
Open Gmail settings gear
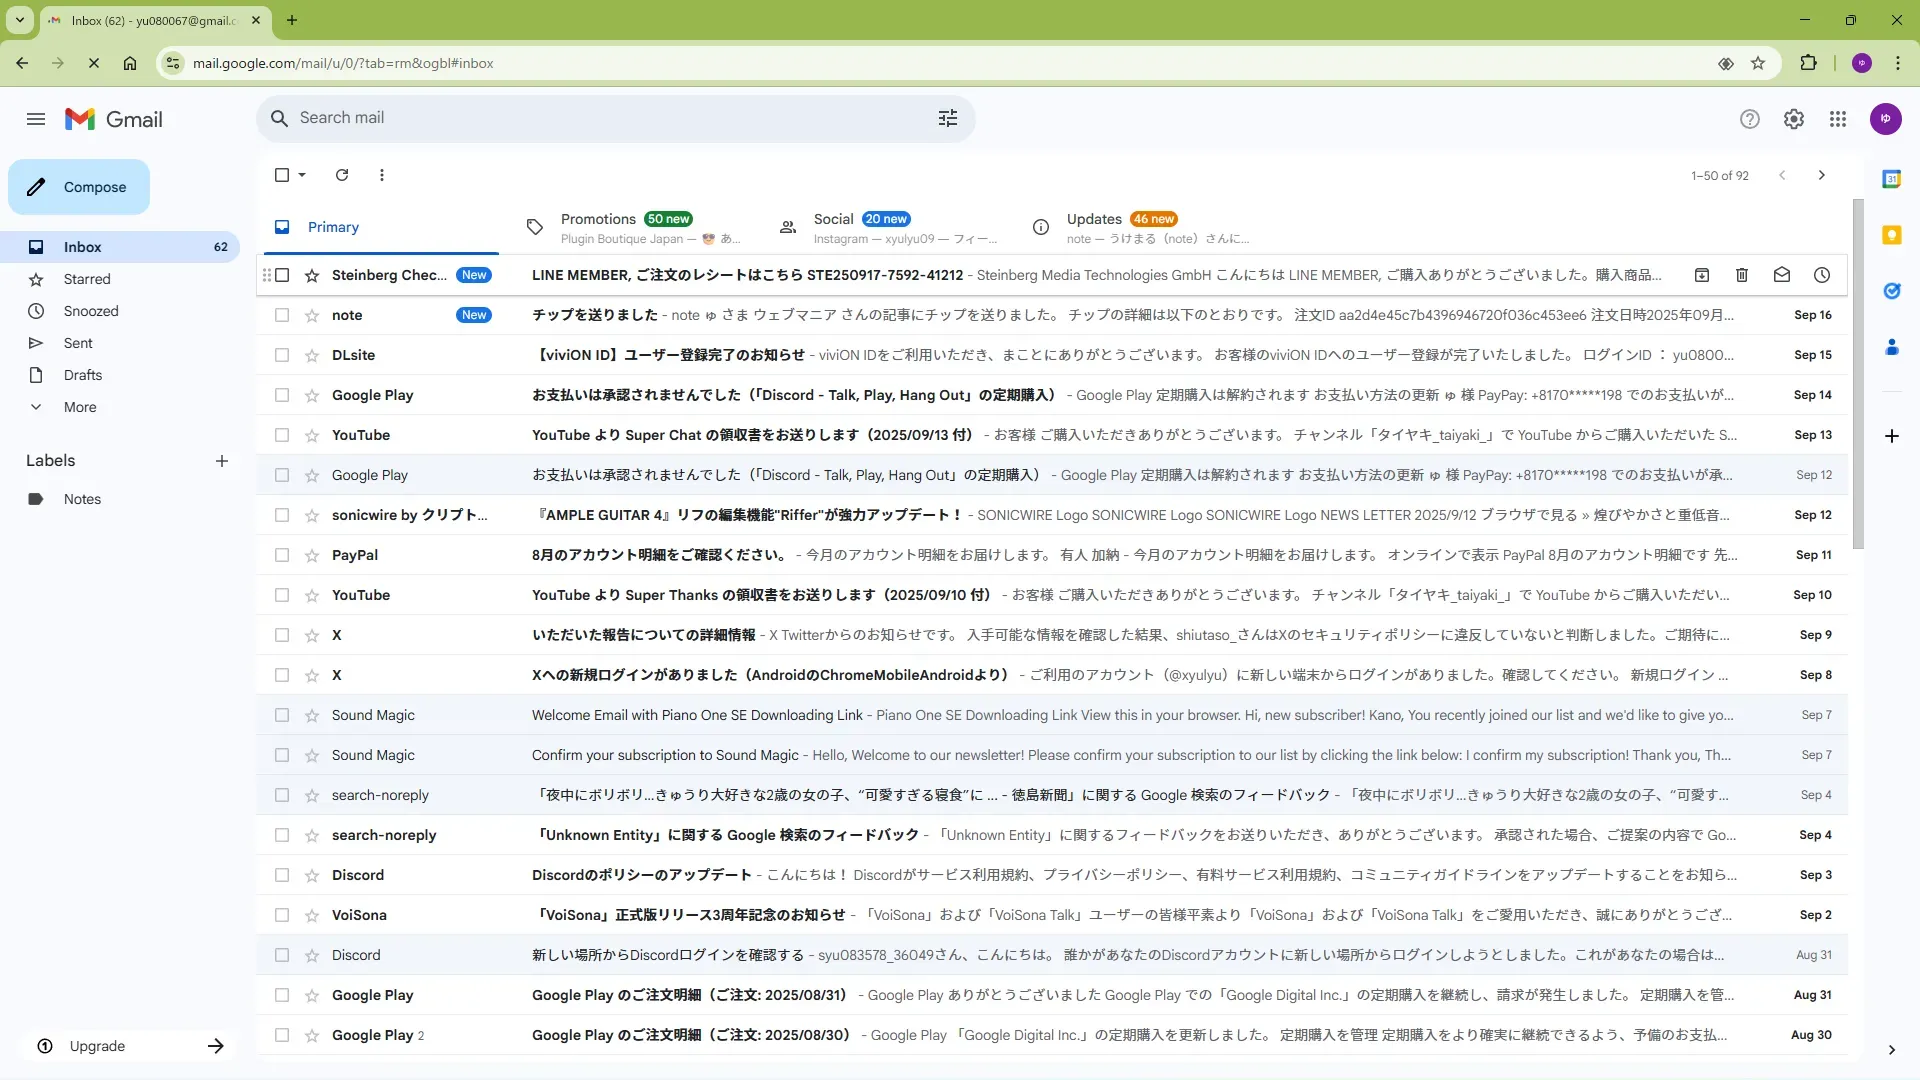point(1793,119)
